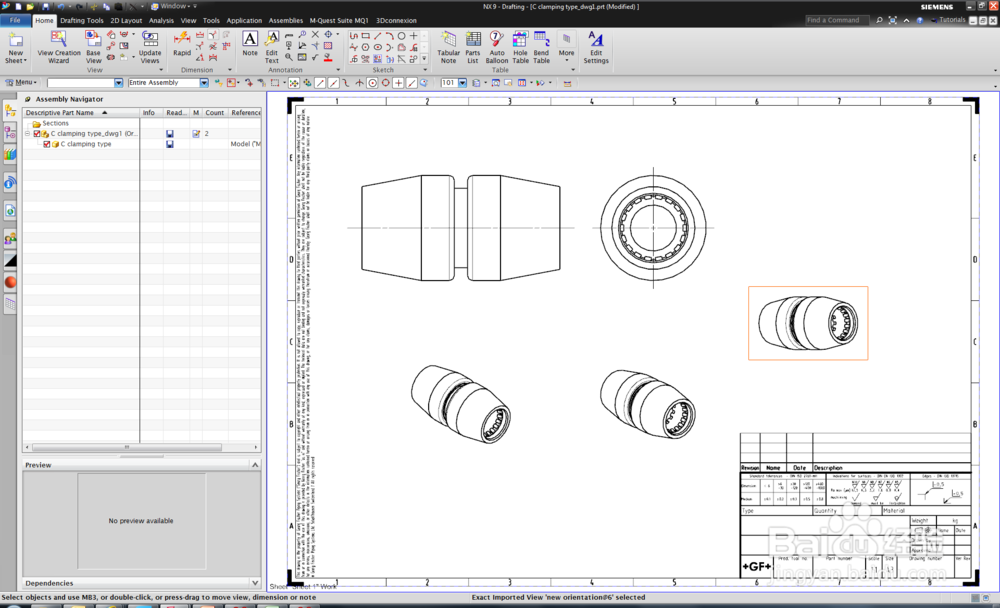Toggle the end point snap option

(320, 83)
